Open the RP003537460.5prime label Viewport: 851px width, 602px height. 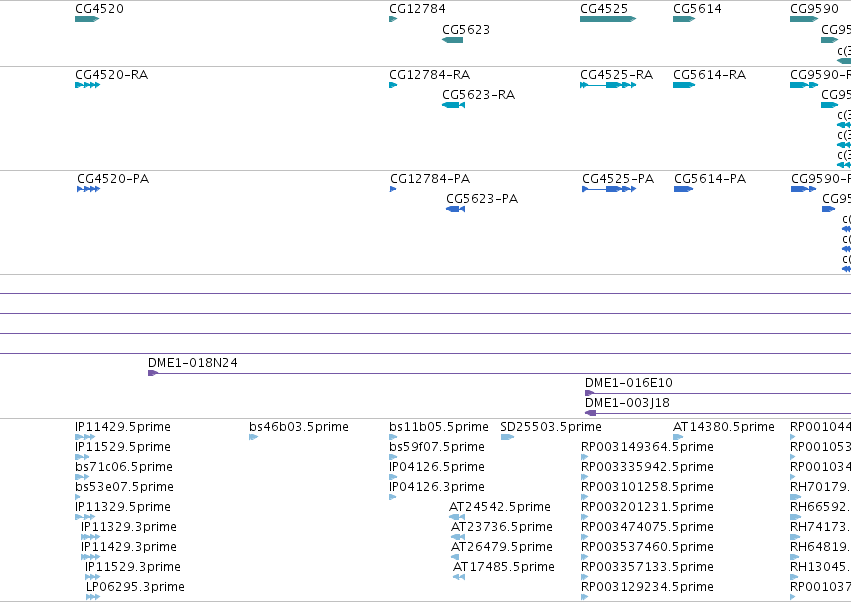coord(647,547)
